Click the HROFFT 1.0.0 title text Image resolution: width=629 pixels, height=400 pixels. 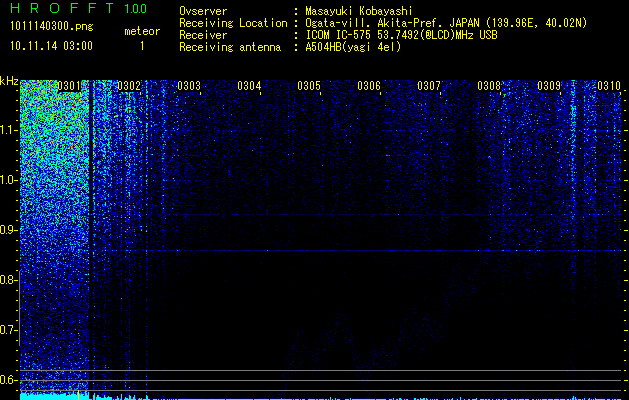pos(79,8)
